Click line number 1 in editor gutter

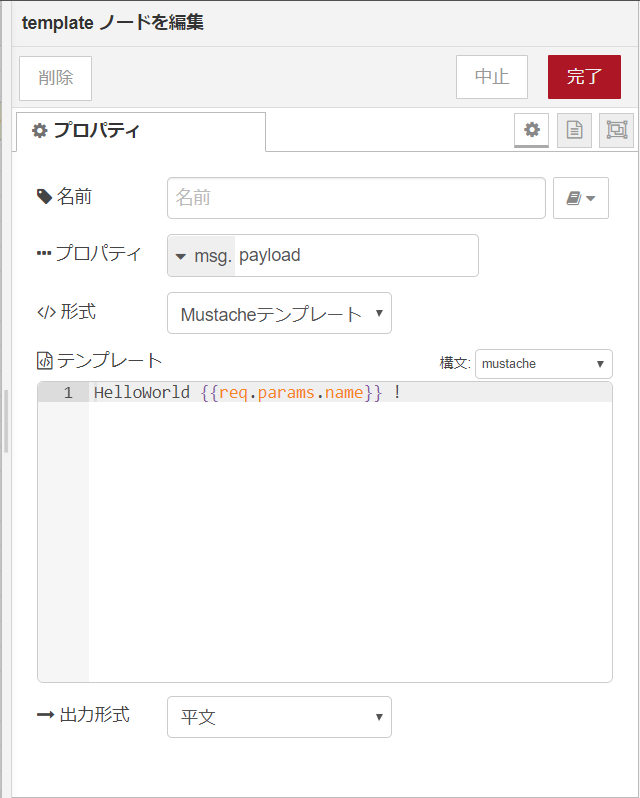68,392
